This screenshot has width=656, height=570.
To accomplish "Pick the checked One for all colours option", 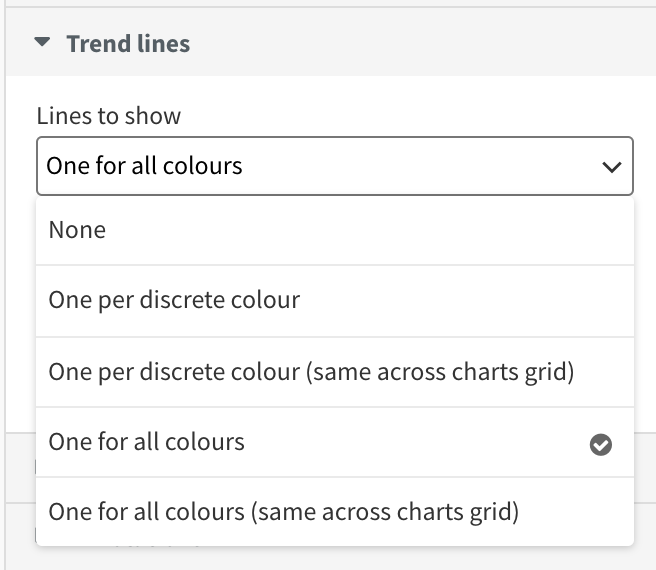I will pos(335,442).
